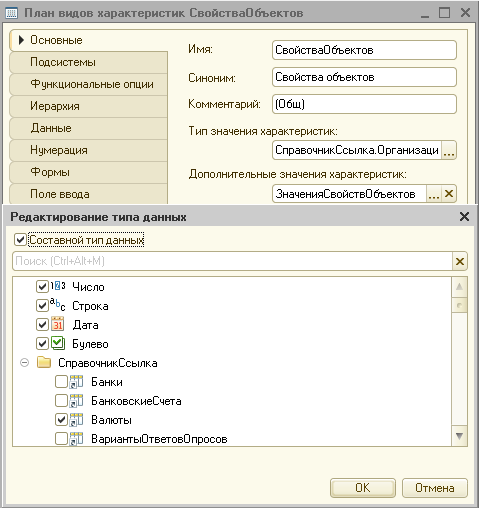Switch to Функциональные опции tab
Screen dimensions: 479x508
pyautogui.click(x=88, y=84)
